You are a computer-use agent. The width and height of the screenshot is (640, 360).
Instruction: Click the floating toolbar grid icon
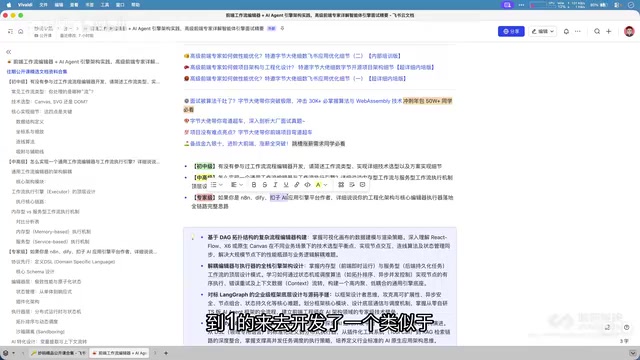[341, 185]
